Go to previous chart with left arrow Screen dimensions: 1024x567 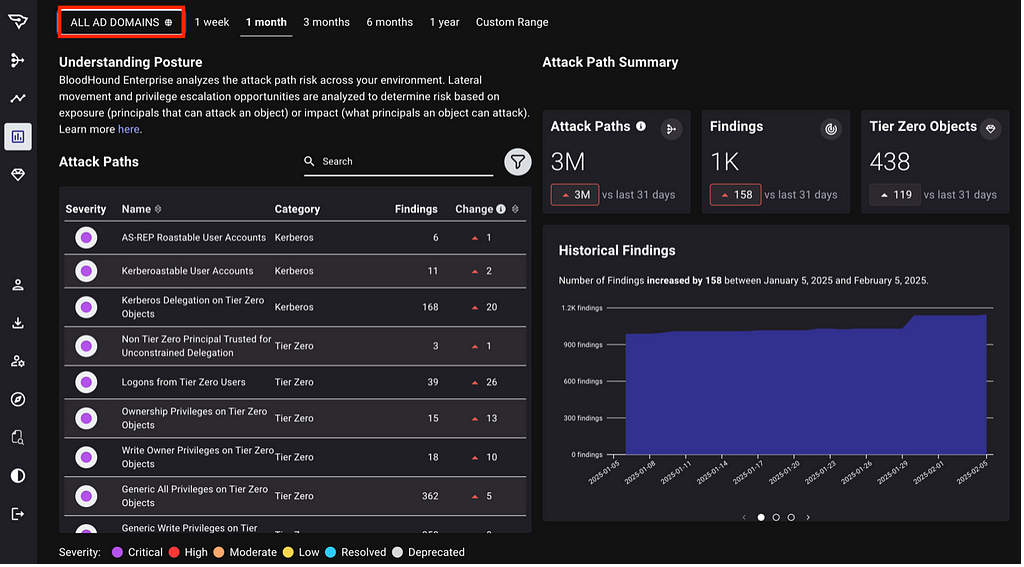point(744,517)
